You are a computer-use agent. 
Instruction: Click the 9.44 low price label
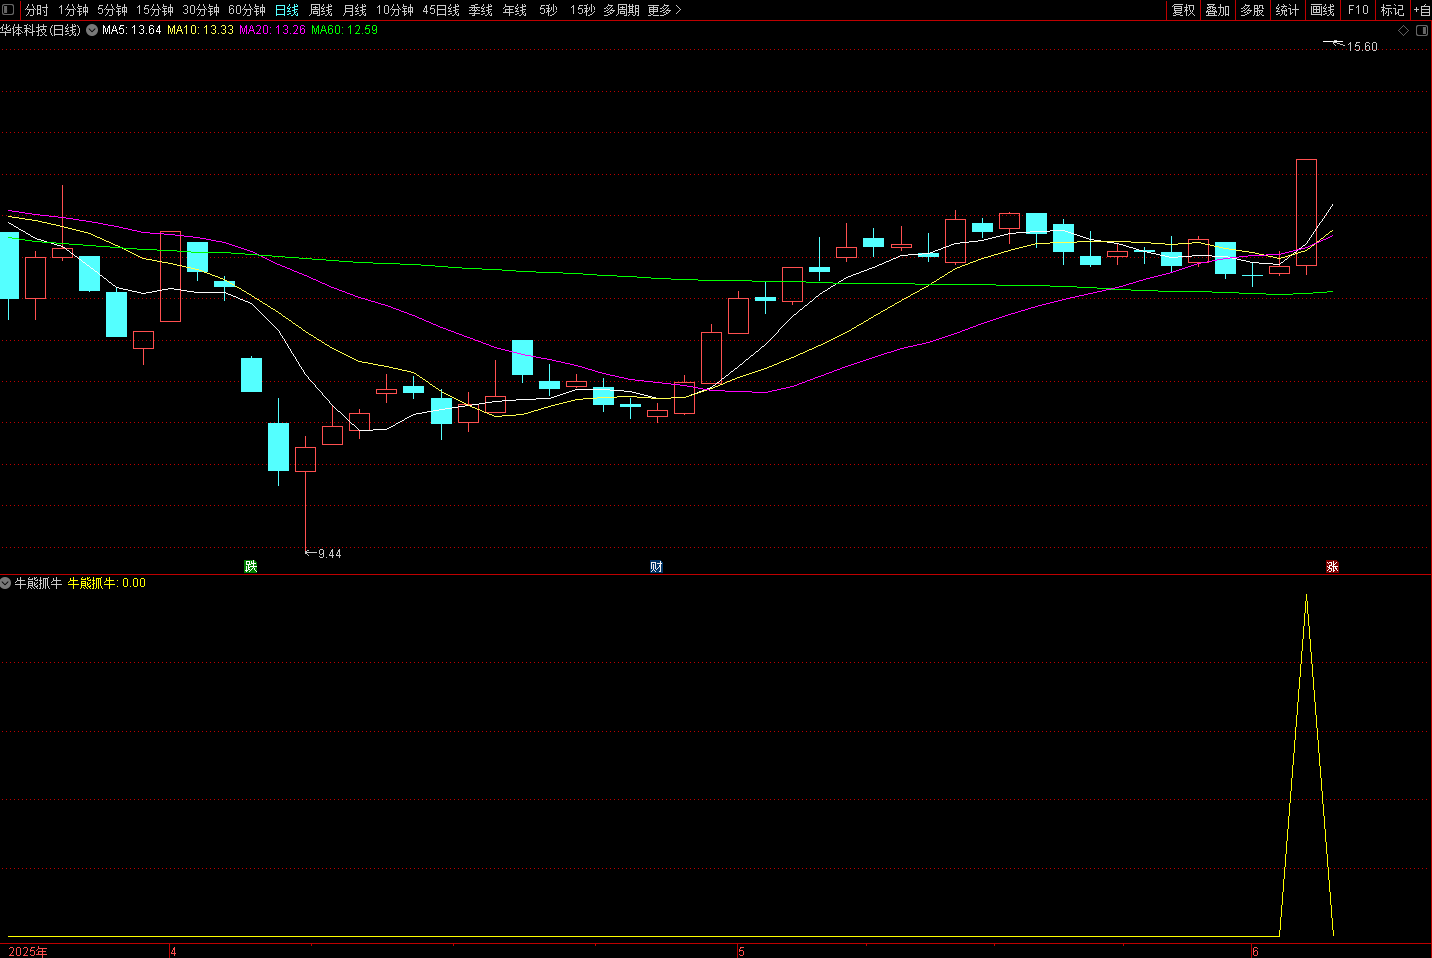[x=330, y=554]
